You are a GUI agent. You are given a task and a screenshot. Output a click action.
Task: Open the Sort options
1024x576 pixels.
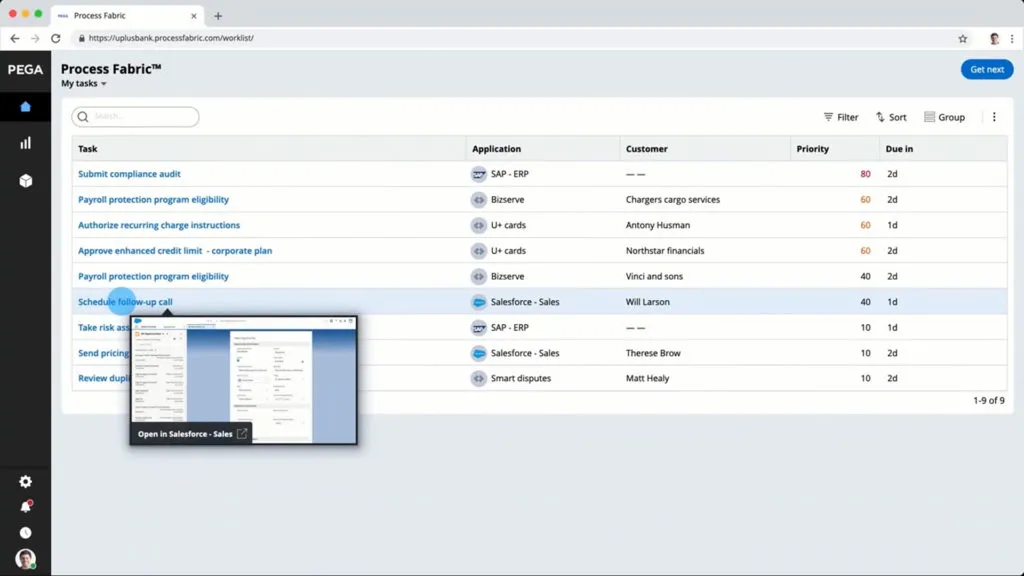point(891,117)
